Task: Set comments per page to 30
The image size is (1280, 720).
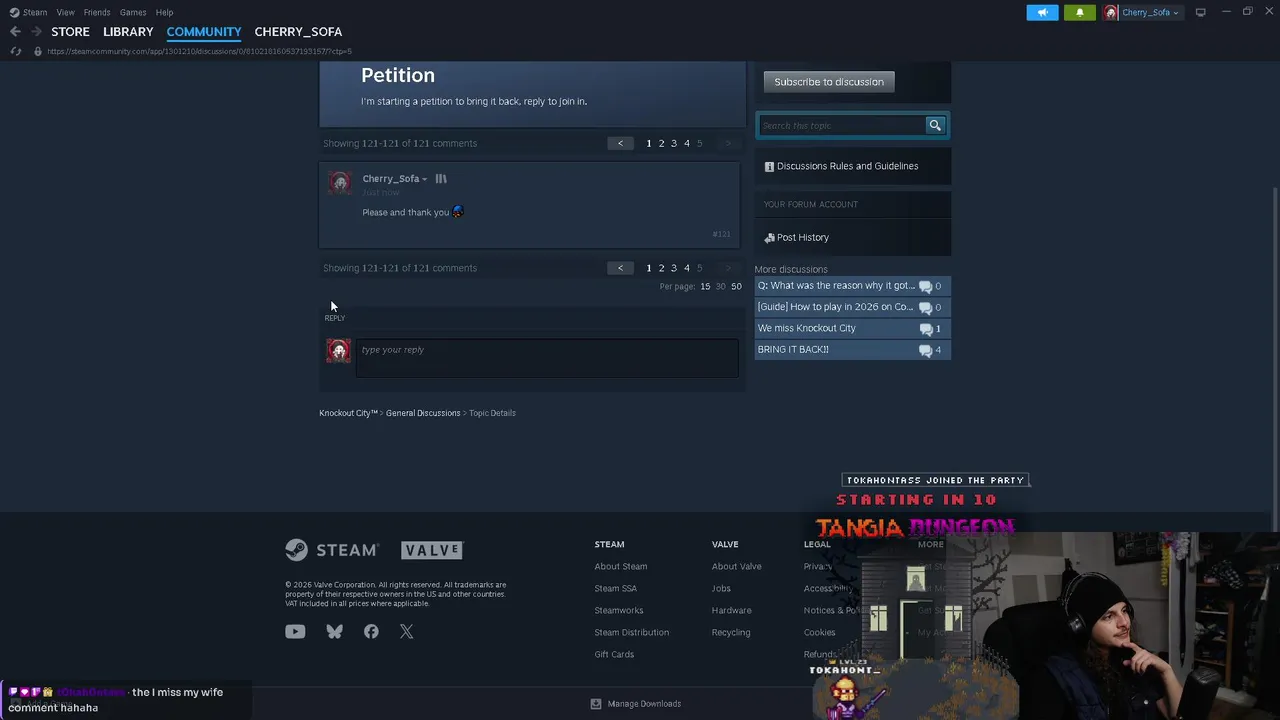Action: tap(720, 287)
